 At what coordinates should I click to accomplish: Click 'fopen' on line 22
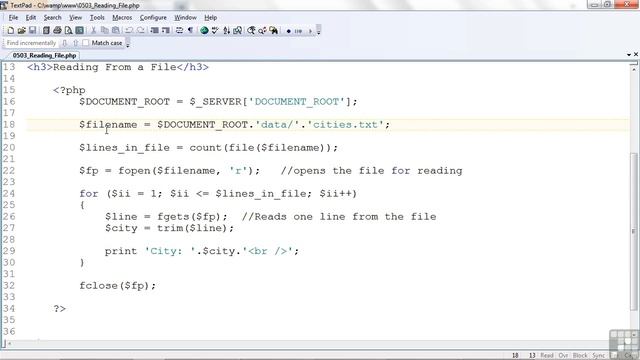point(134,171)
